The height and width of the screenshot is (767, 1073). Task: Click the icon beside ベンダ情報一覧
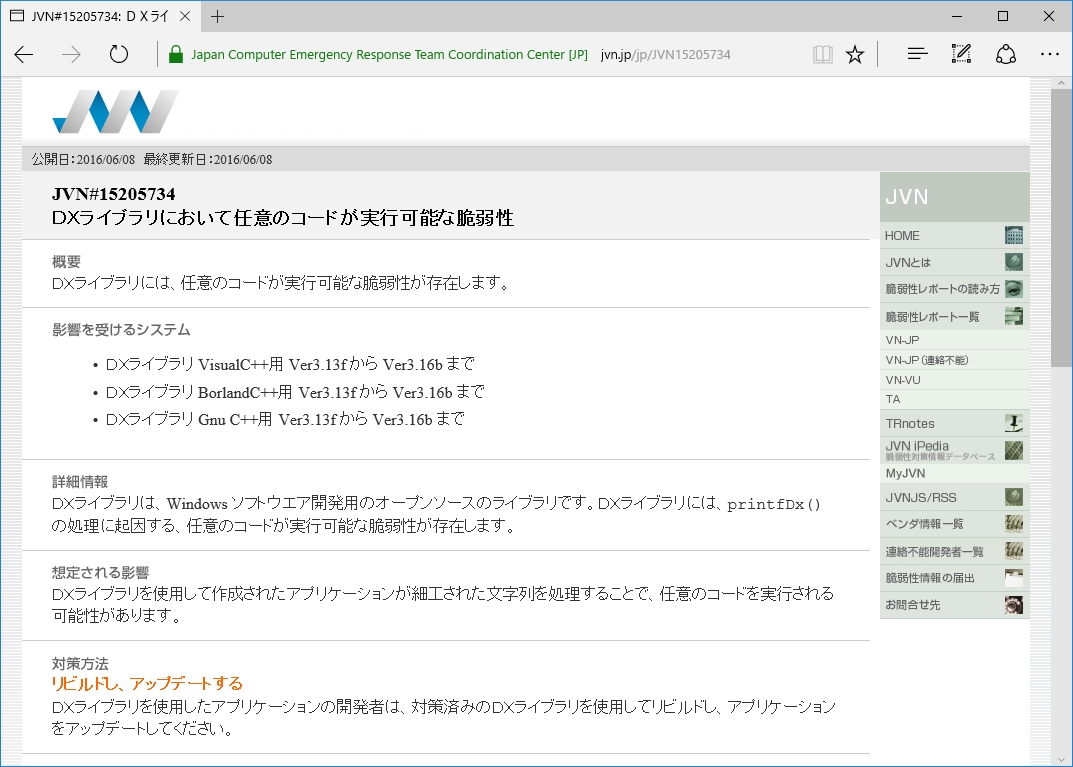tap(1013, 524)
